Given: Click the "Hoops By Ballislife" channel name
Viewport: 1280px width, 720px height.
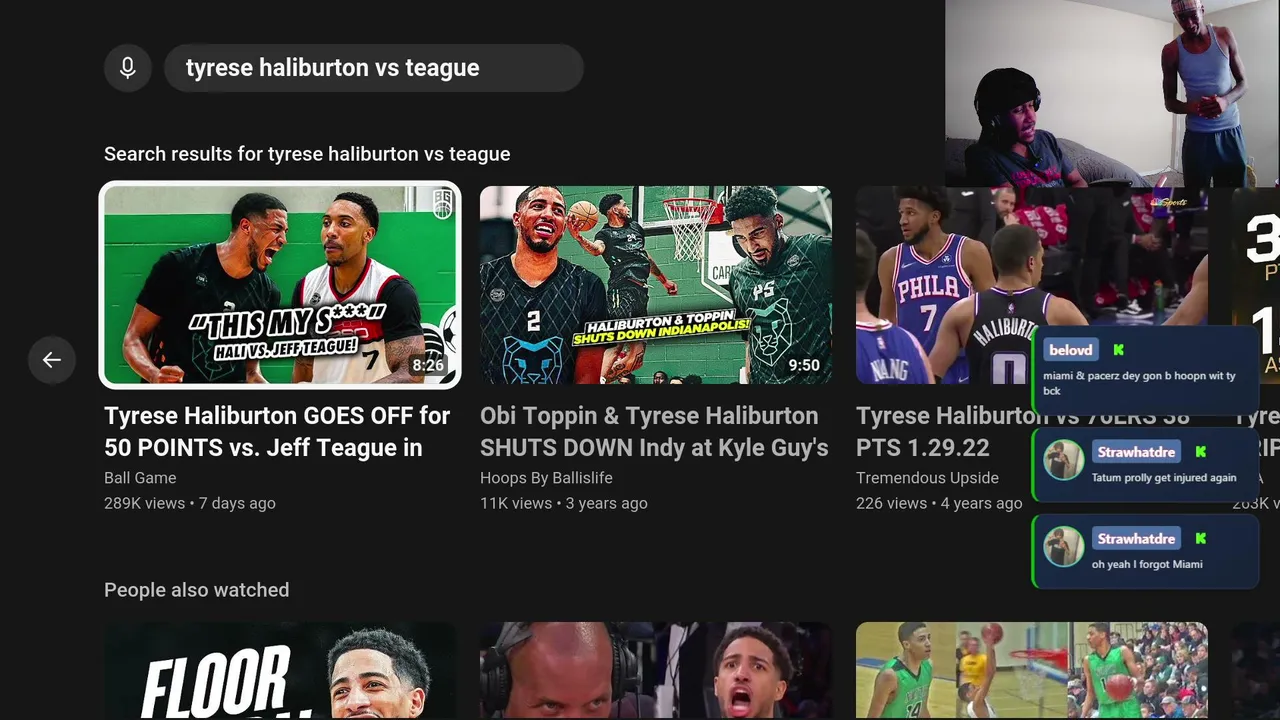Looking at the screenshot, I should pyautogui.click(x=546, y=478).
